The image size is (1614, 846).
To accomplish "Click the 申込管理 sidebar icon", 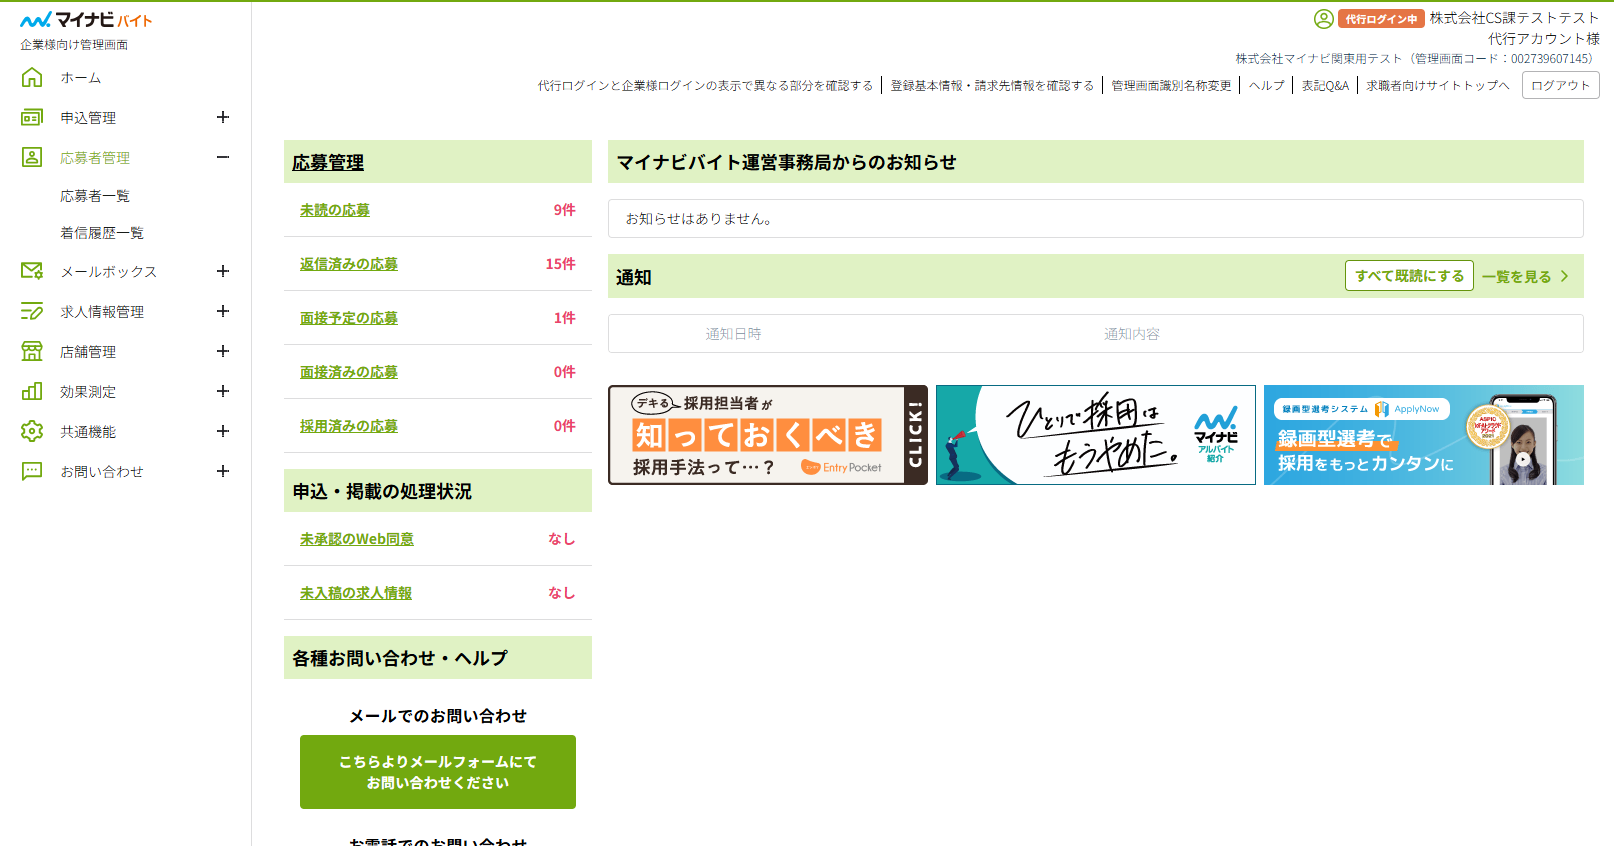I will (x=32, y=117).
